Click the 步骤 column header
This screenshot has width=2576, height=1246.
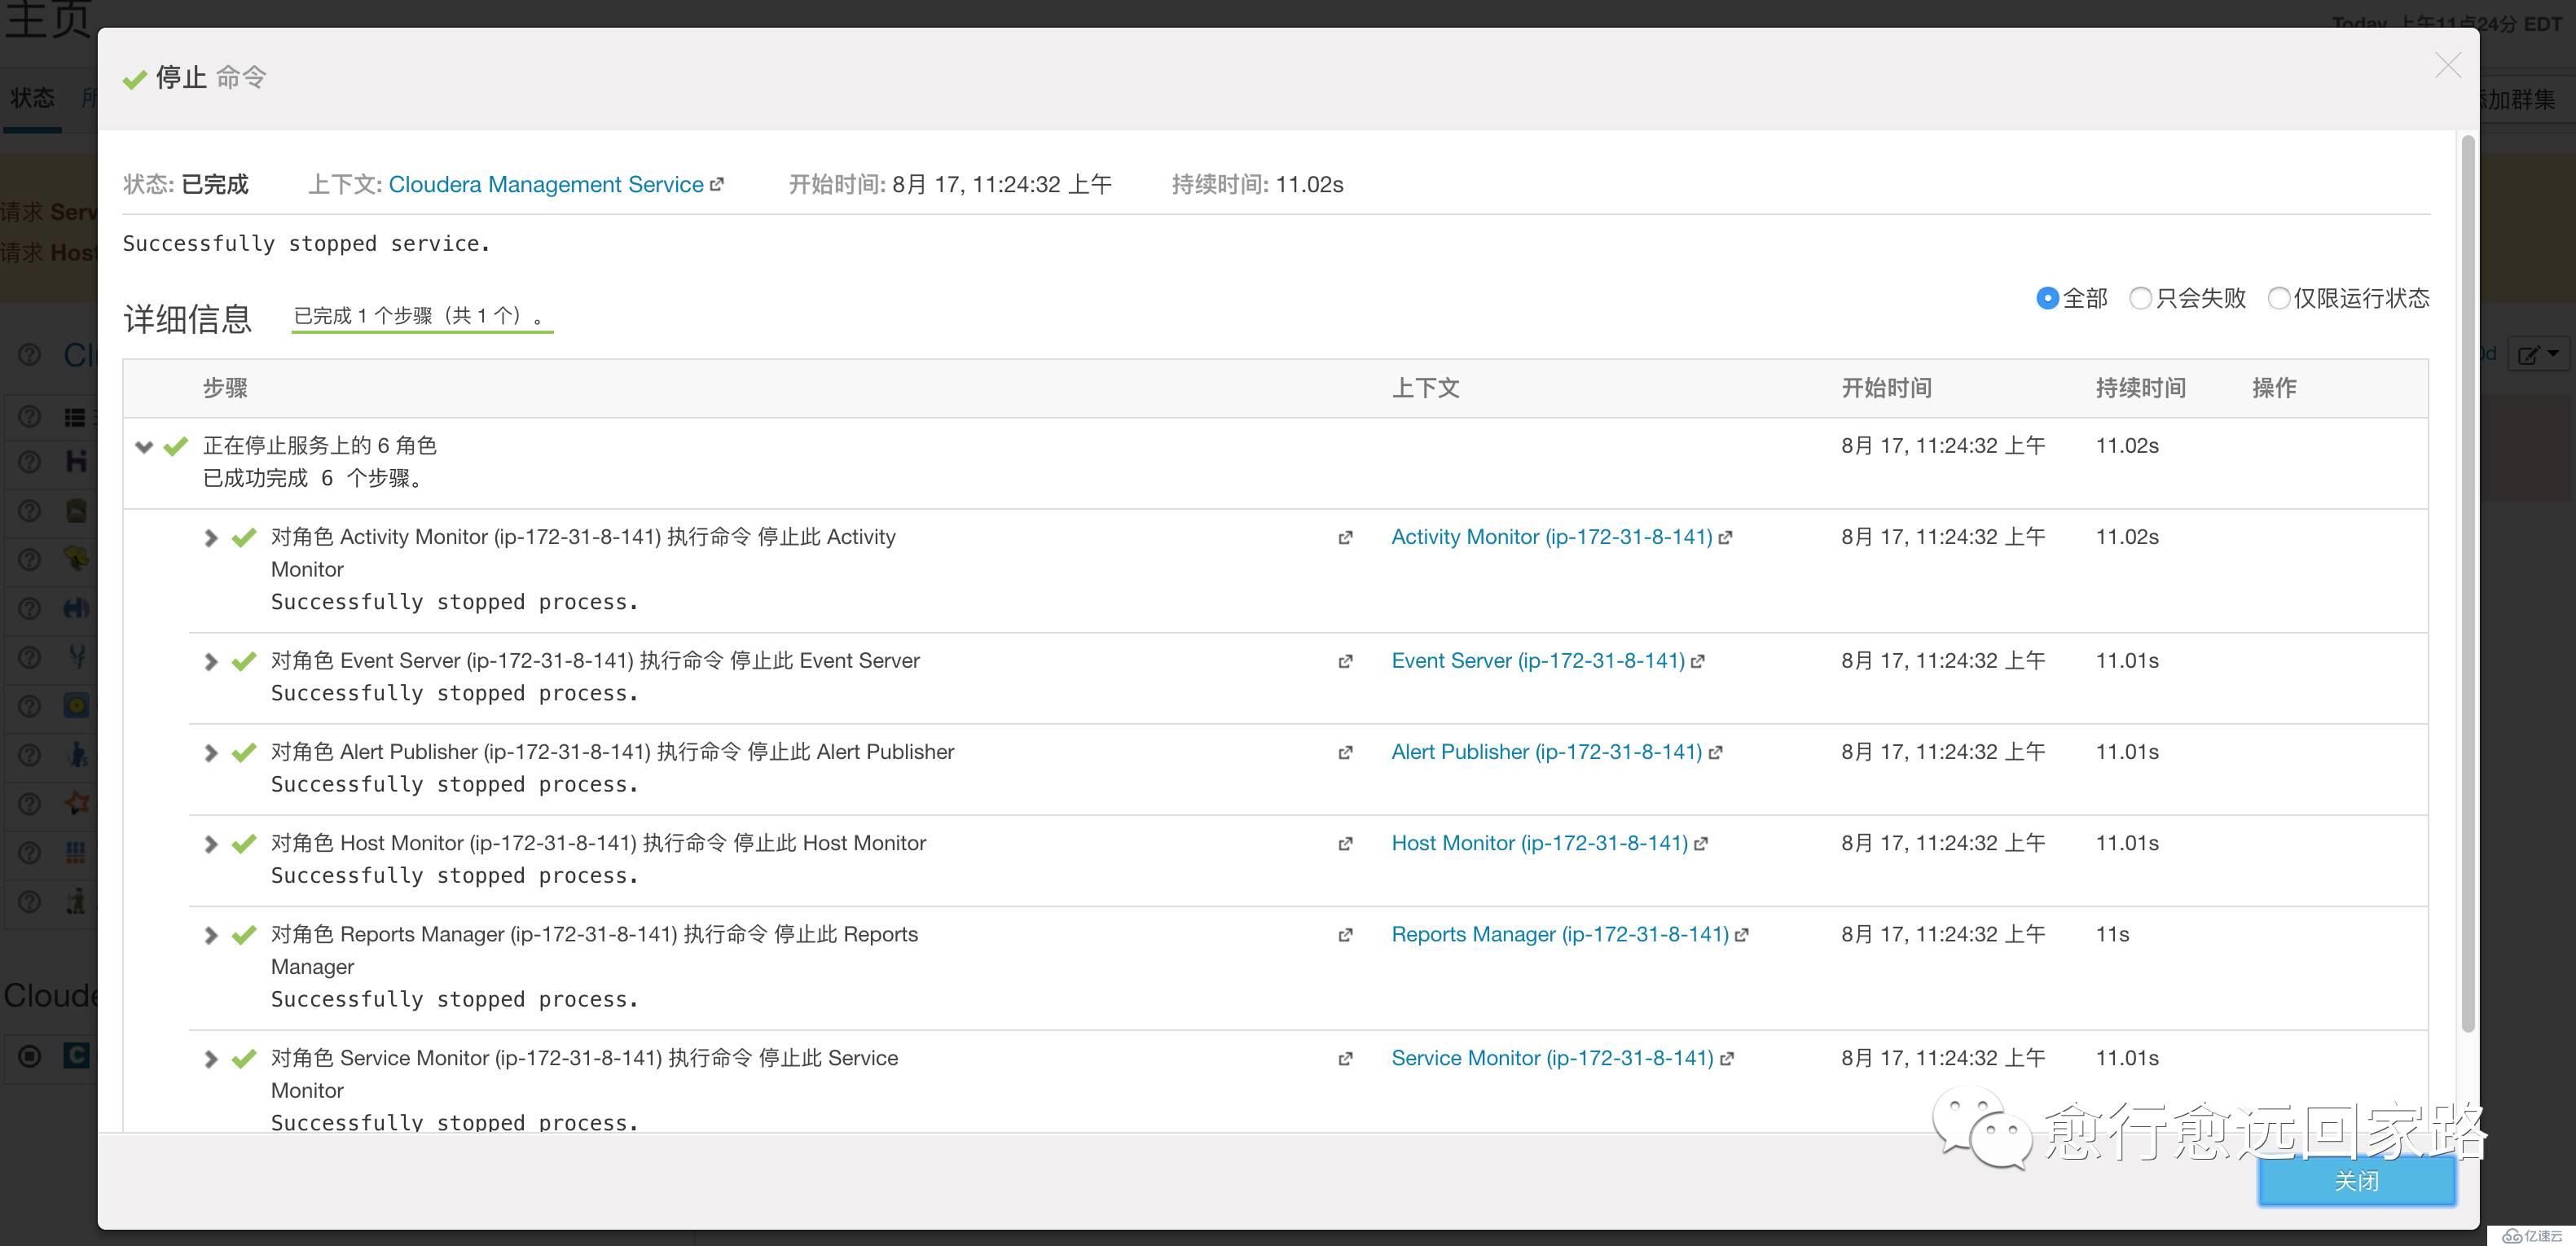225,388
